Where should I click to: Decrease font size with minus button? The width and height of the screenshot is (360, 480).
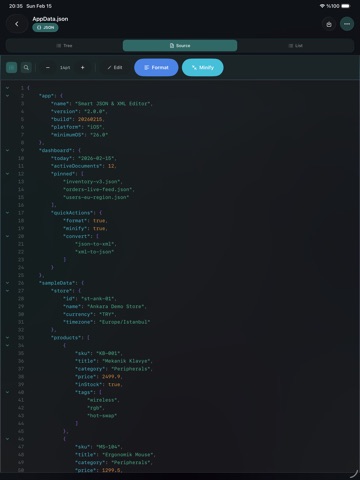pyautogui.click(x=48, y=68)
